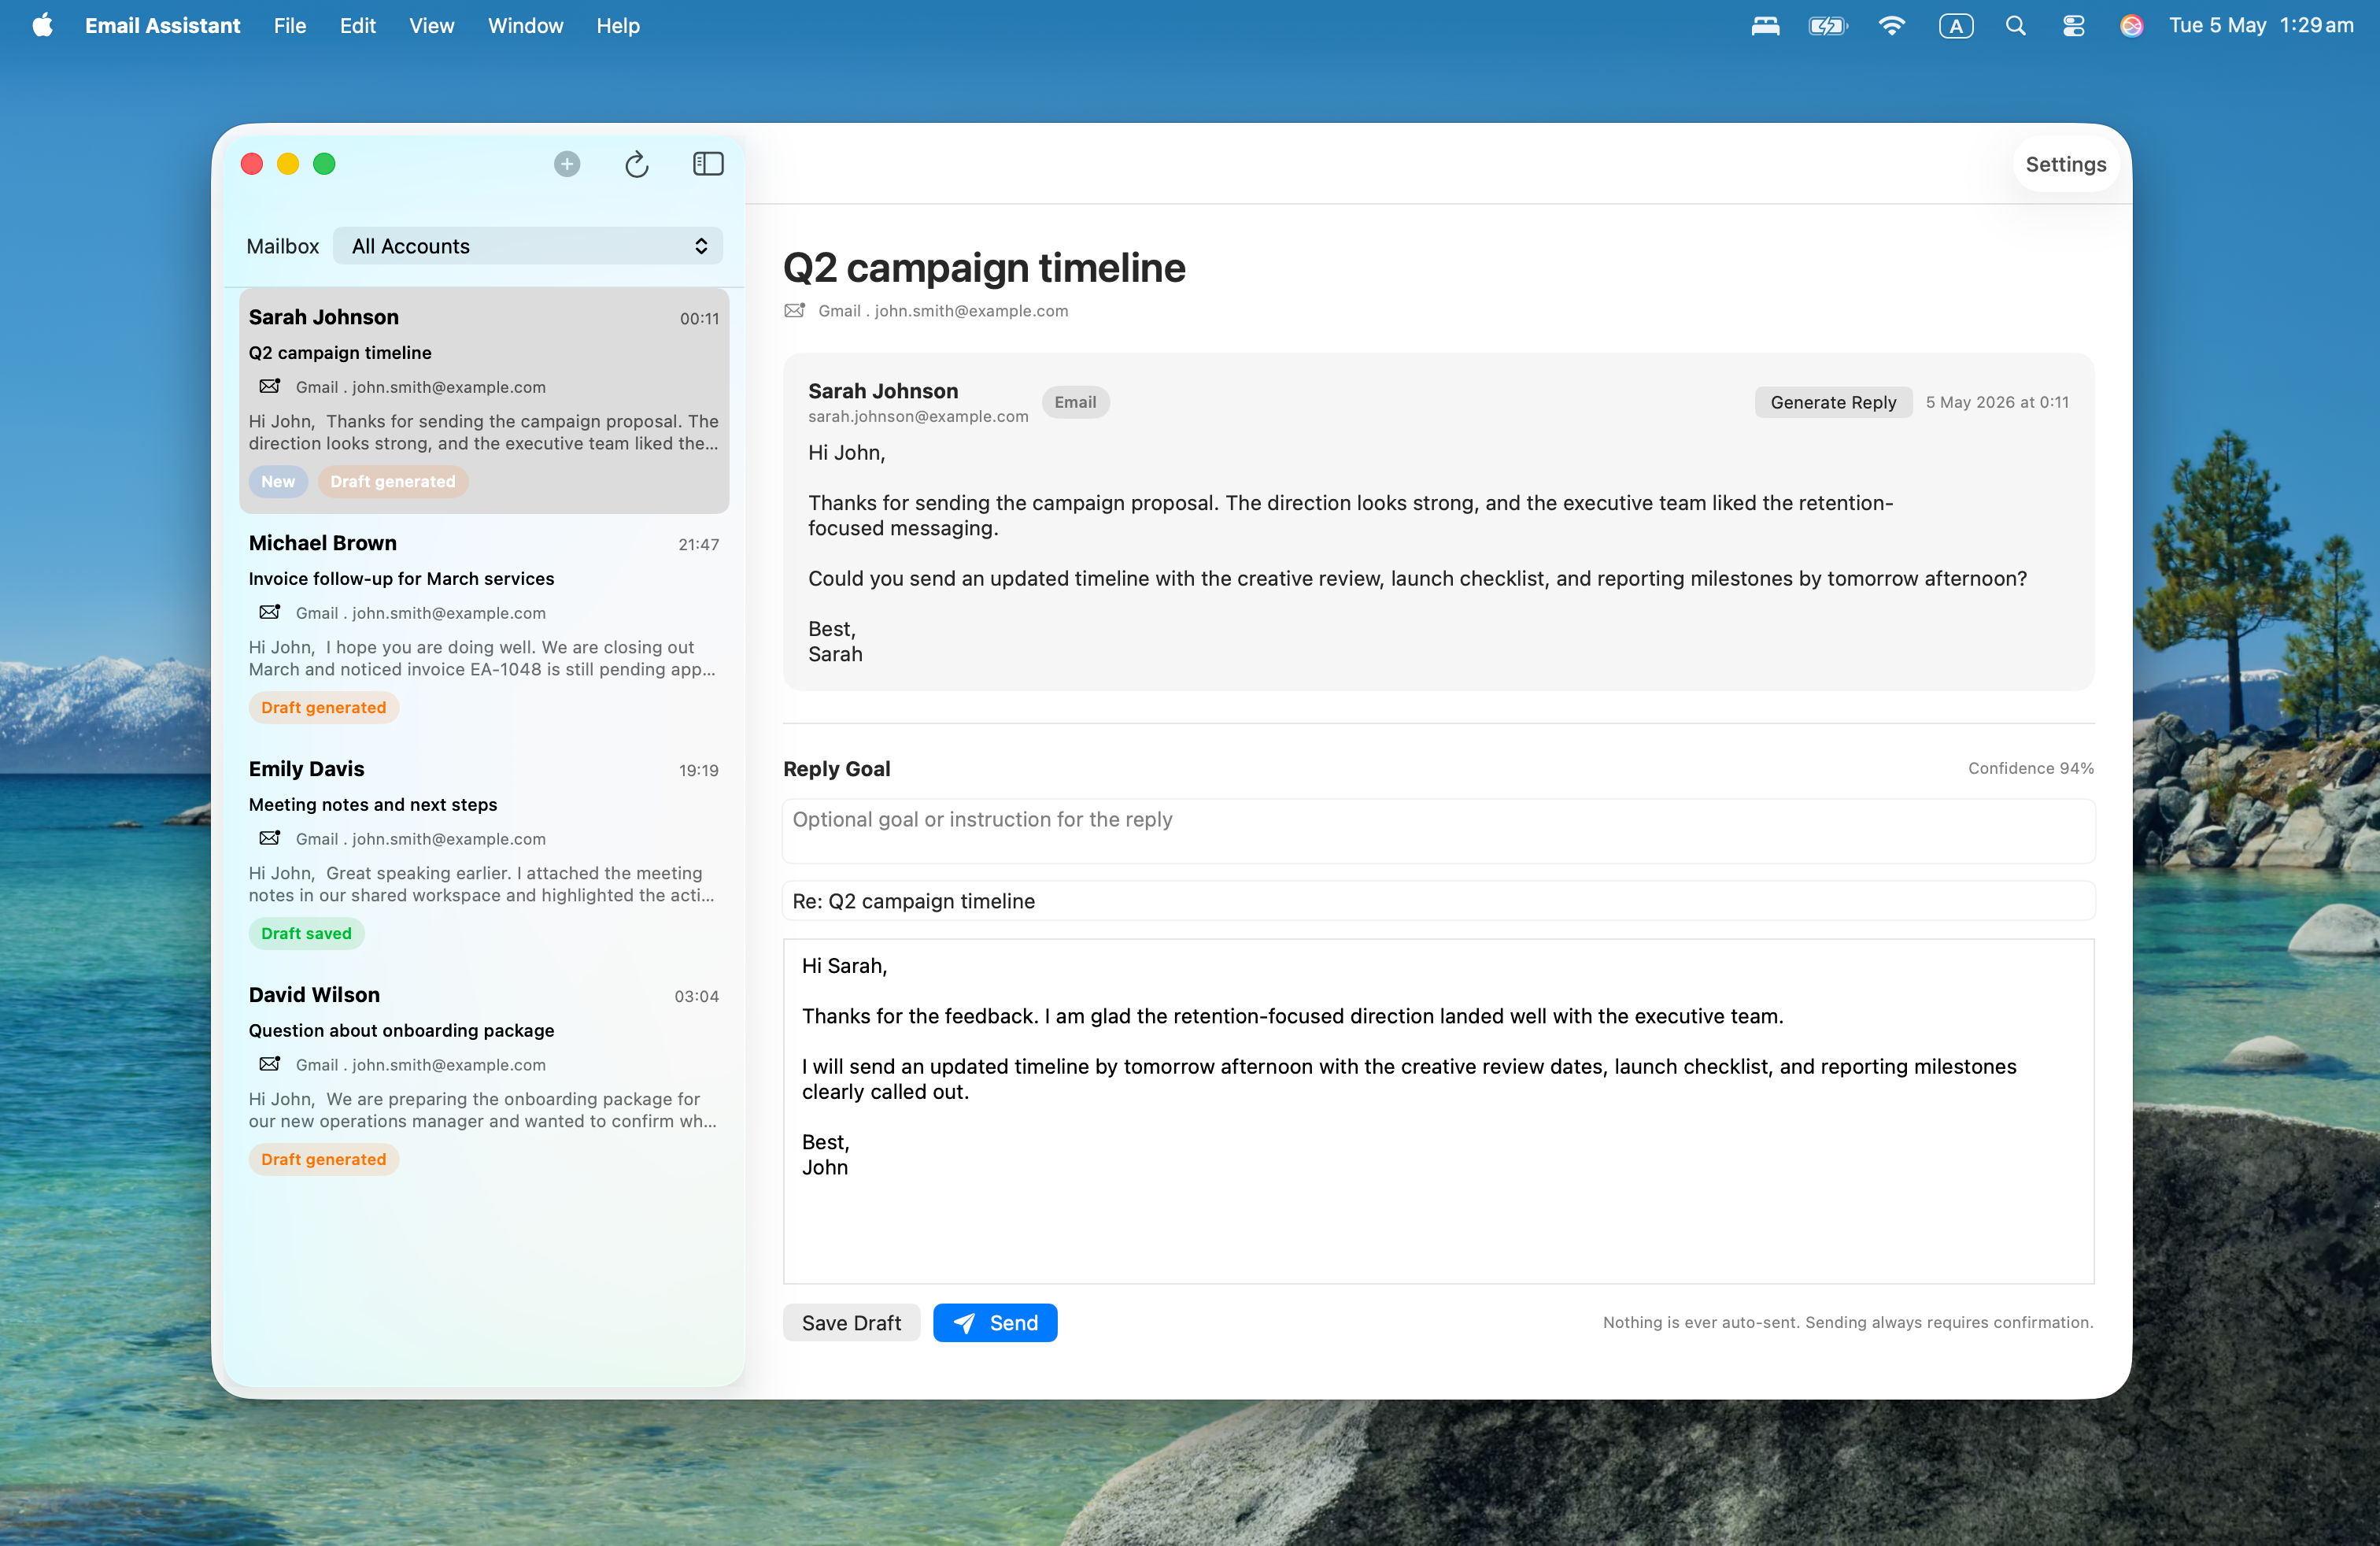
Task: Click the Q2 campaign timeline heading
Action: click(x=984, y=268)
